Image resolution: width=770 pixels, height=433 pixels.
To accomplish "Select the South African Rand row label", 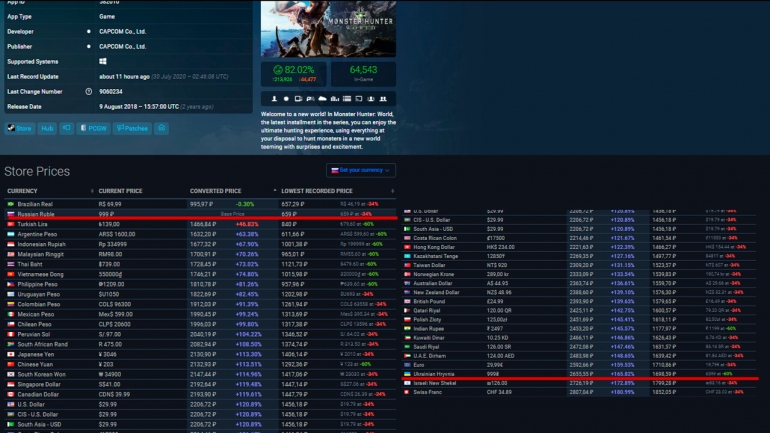I will 43,345.
